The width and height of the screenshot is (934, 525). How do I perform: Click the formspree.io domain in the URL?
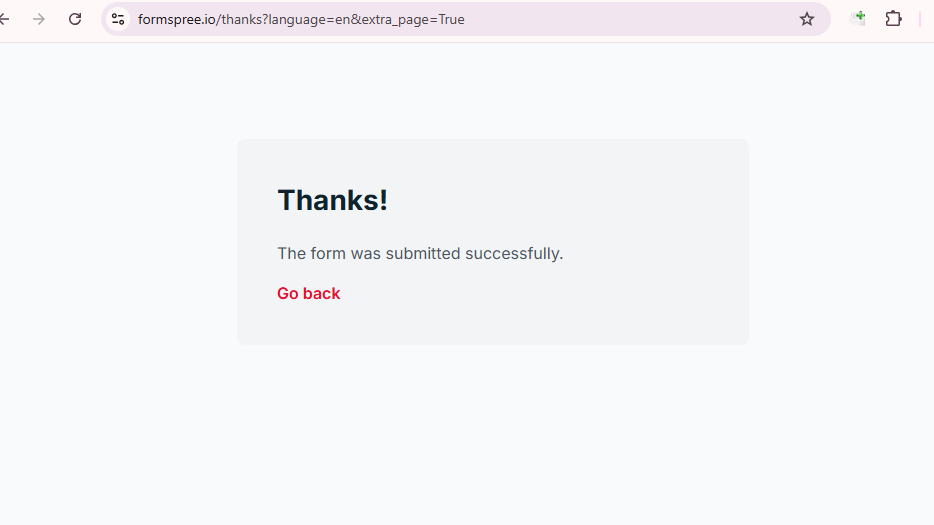tap(176, 19)
